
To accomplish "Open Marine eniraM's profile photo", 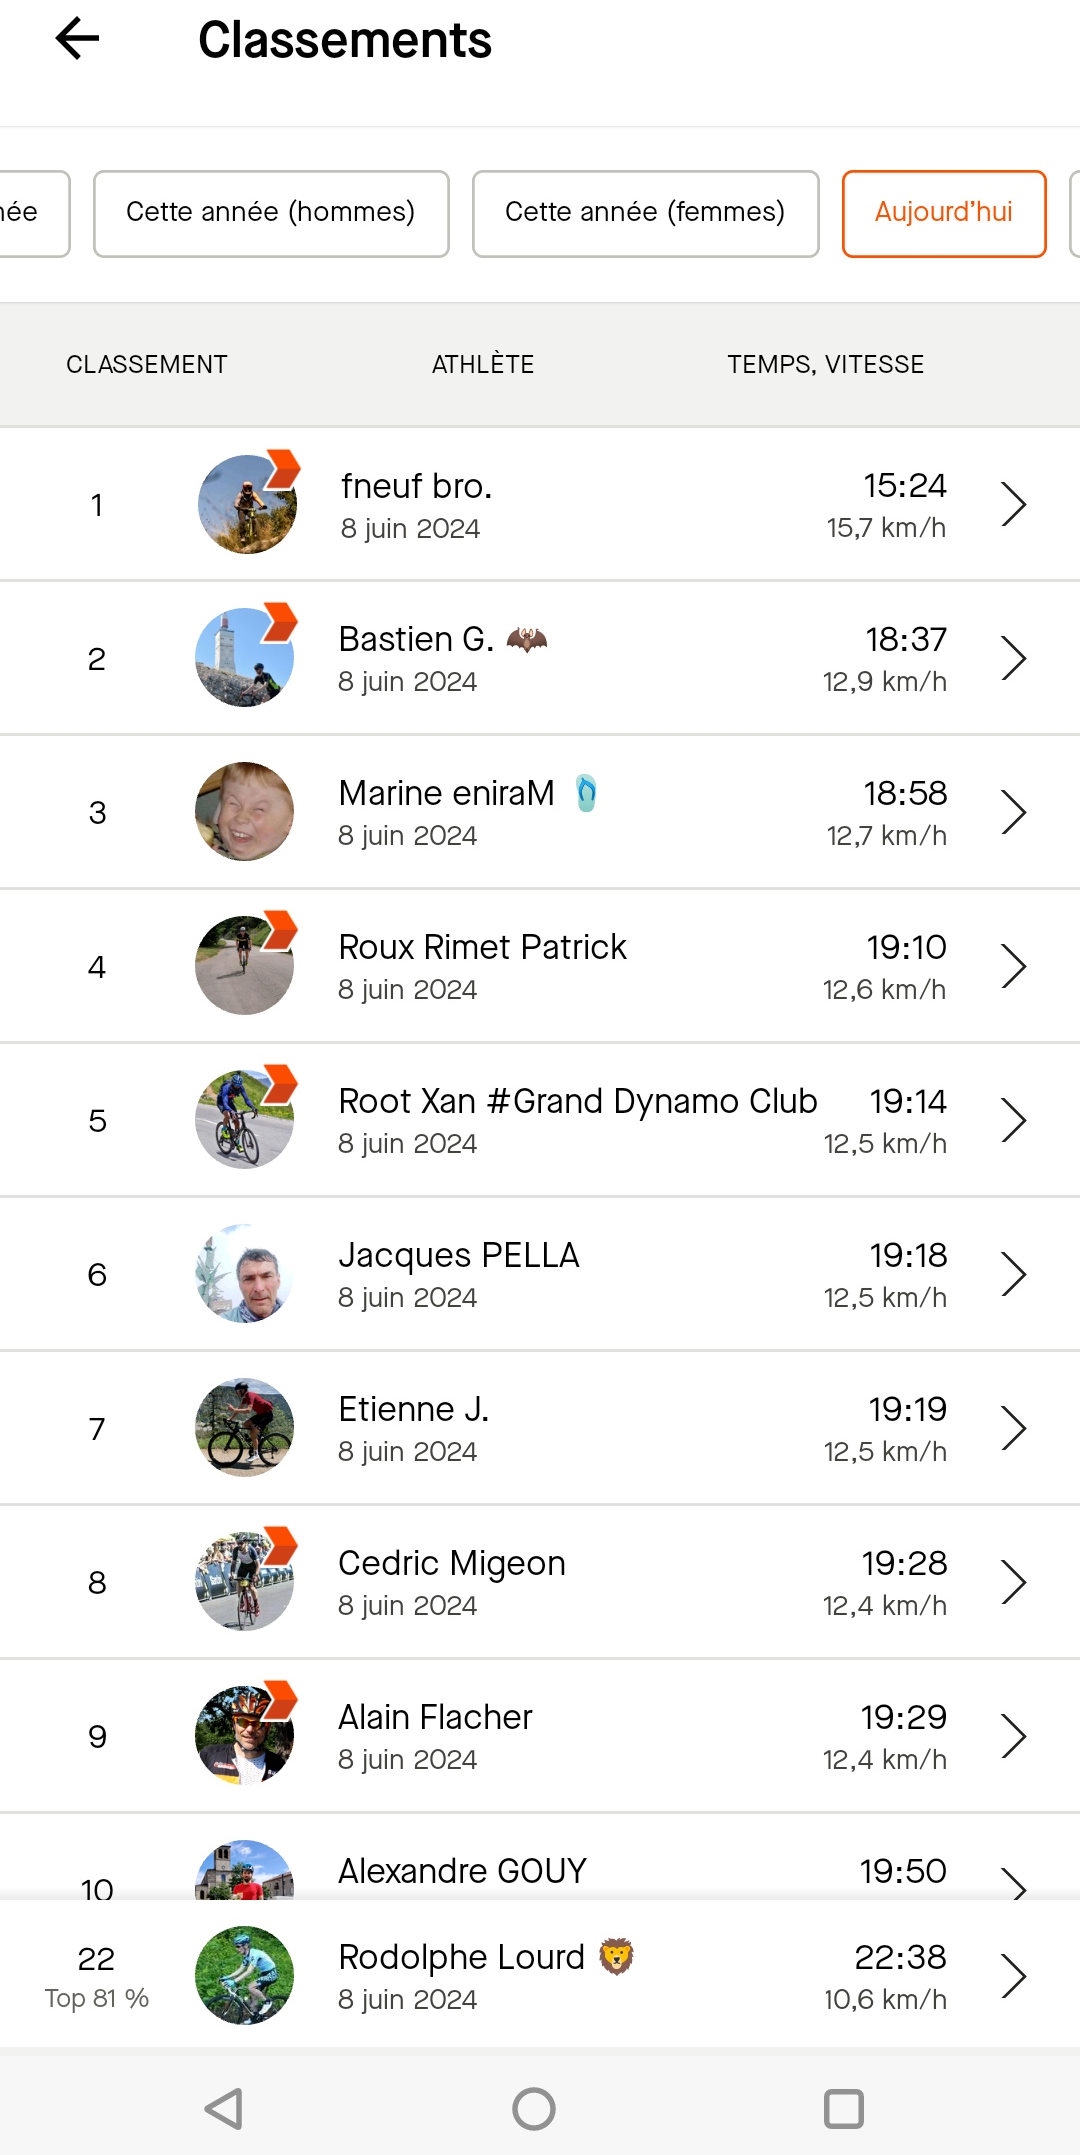I will click(245, 811).
